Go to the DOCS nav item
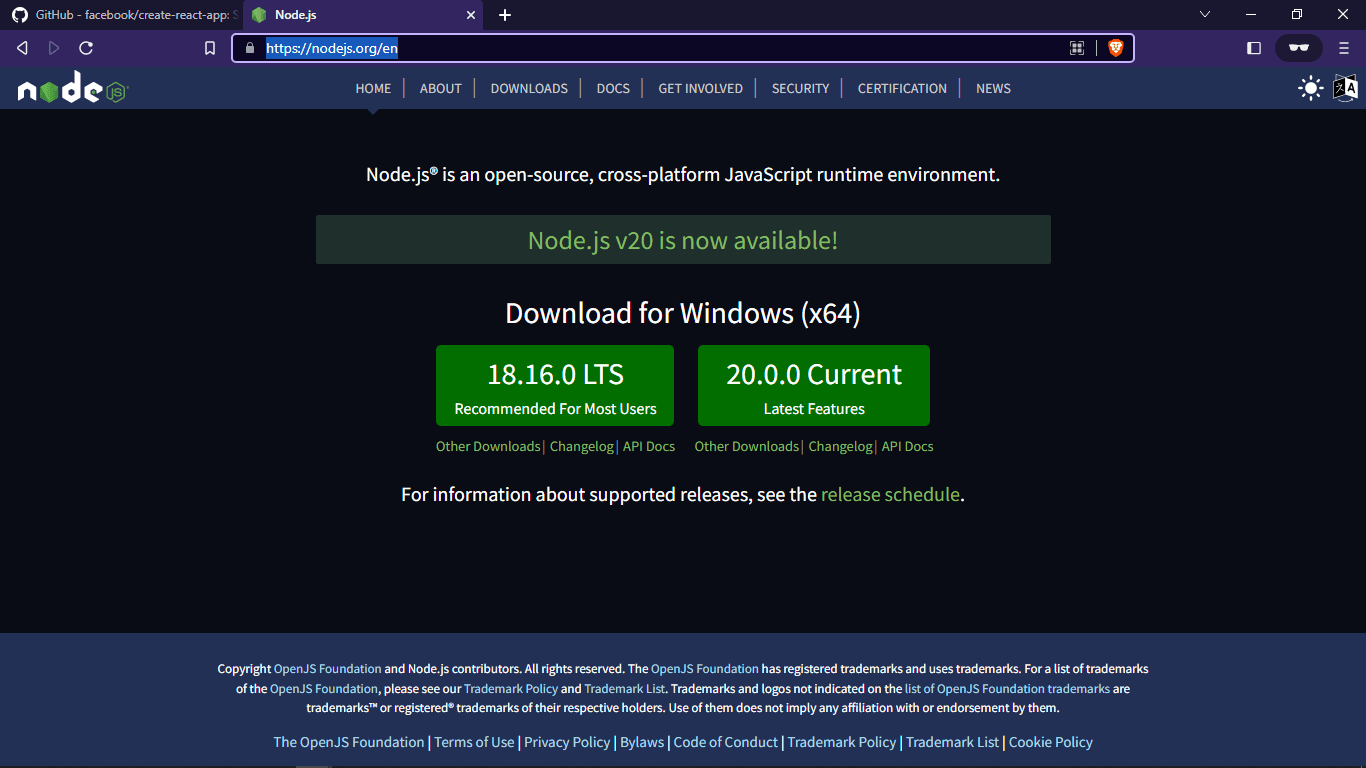The image size is (1366, 768). click(613, 88)
